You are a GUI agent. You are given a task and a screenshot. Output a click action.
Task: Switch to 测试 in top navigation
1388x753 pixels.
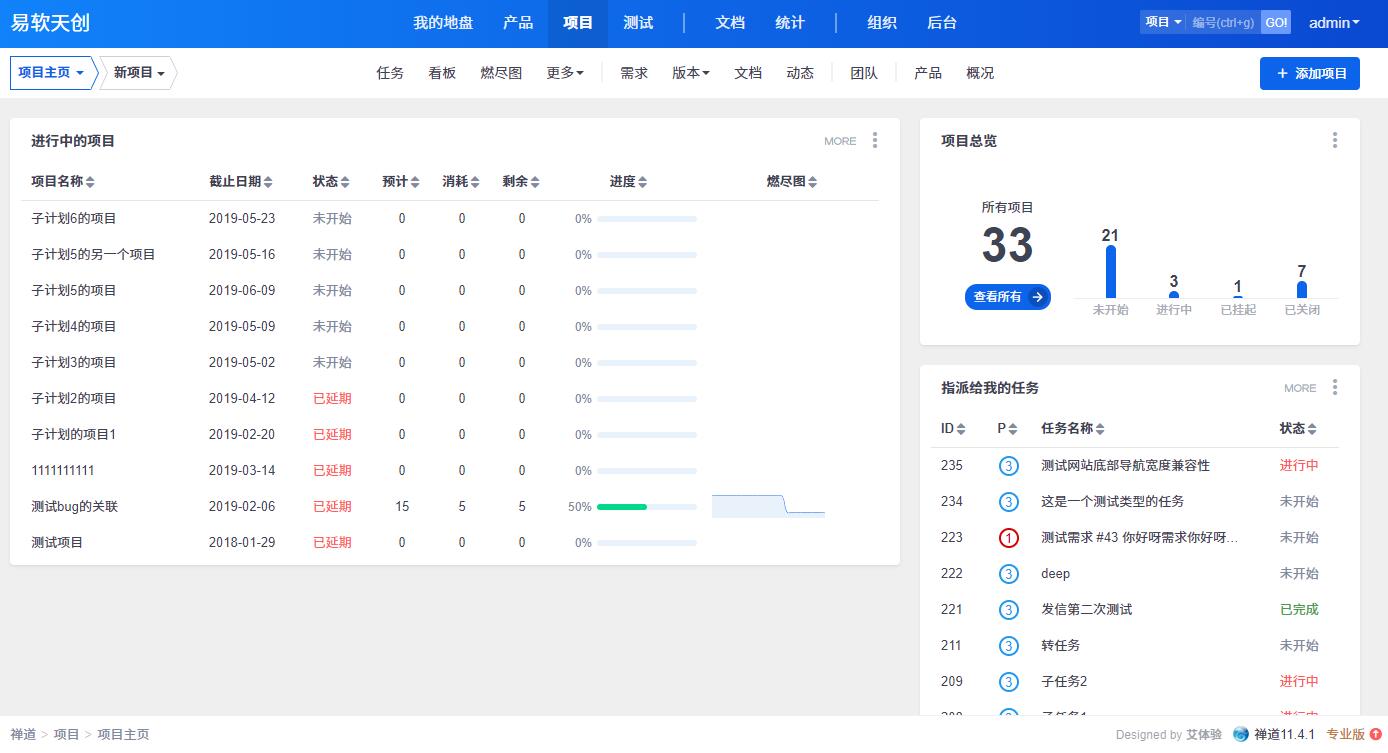(x=638, y=23)
